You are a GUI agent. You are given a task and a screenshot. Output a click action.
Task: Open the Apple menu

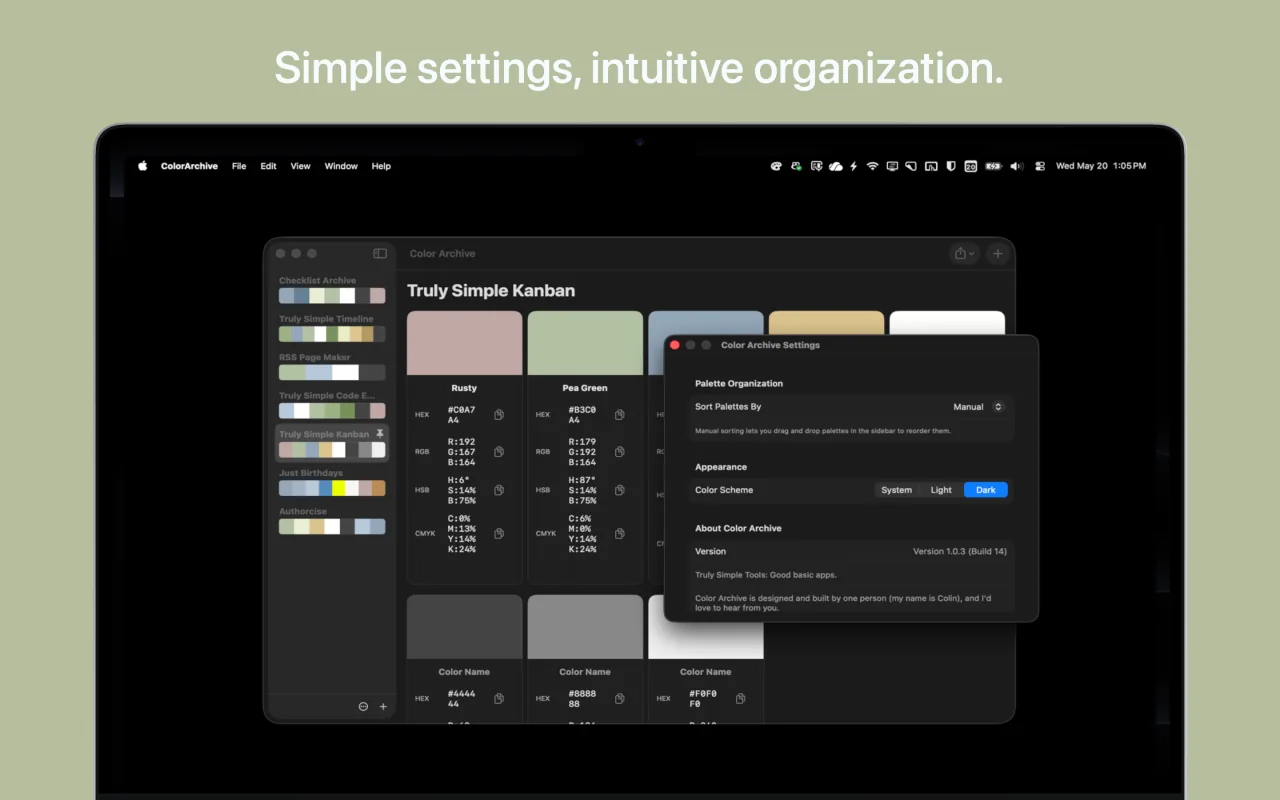click(142, 166)
